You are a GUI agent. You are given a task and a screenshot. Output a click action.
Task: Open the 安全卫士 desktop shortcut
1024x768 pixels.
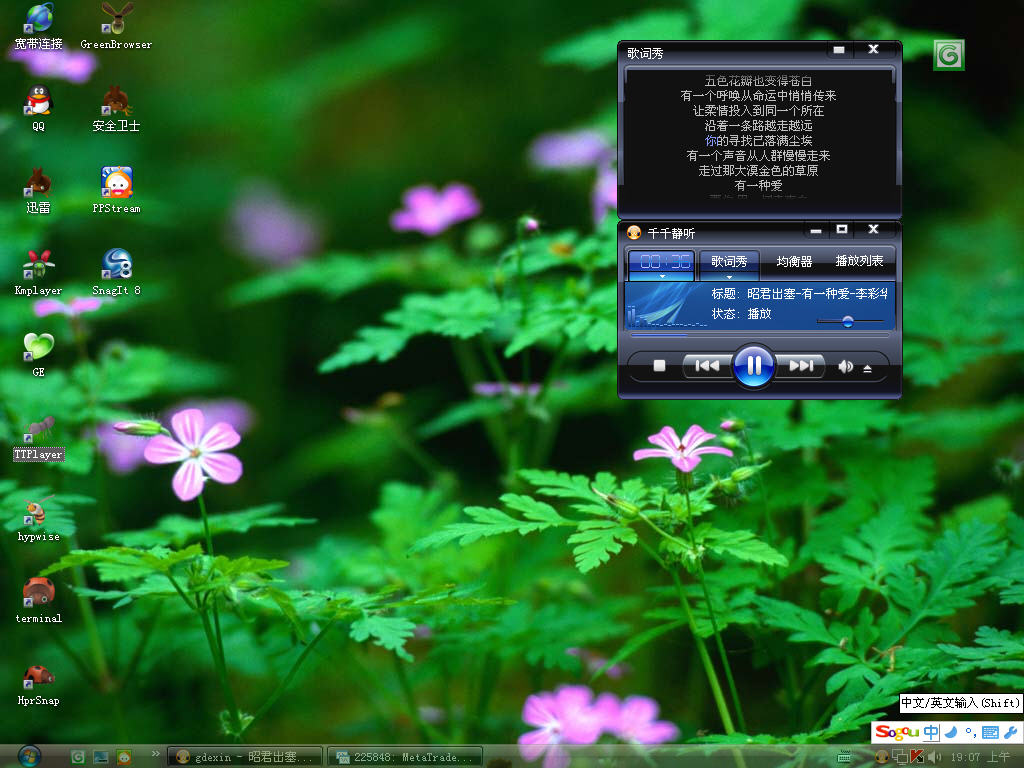pyautogui.click(x=116, y=108)
